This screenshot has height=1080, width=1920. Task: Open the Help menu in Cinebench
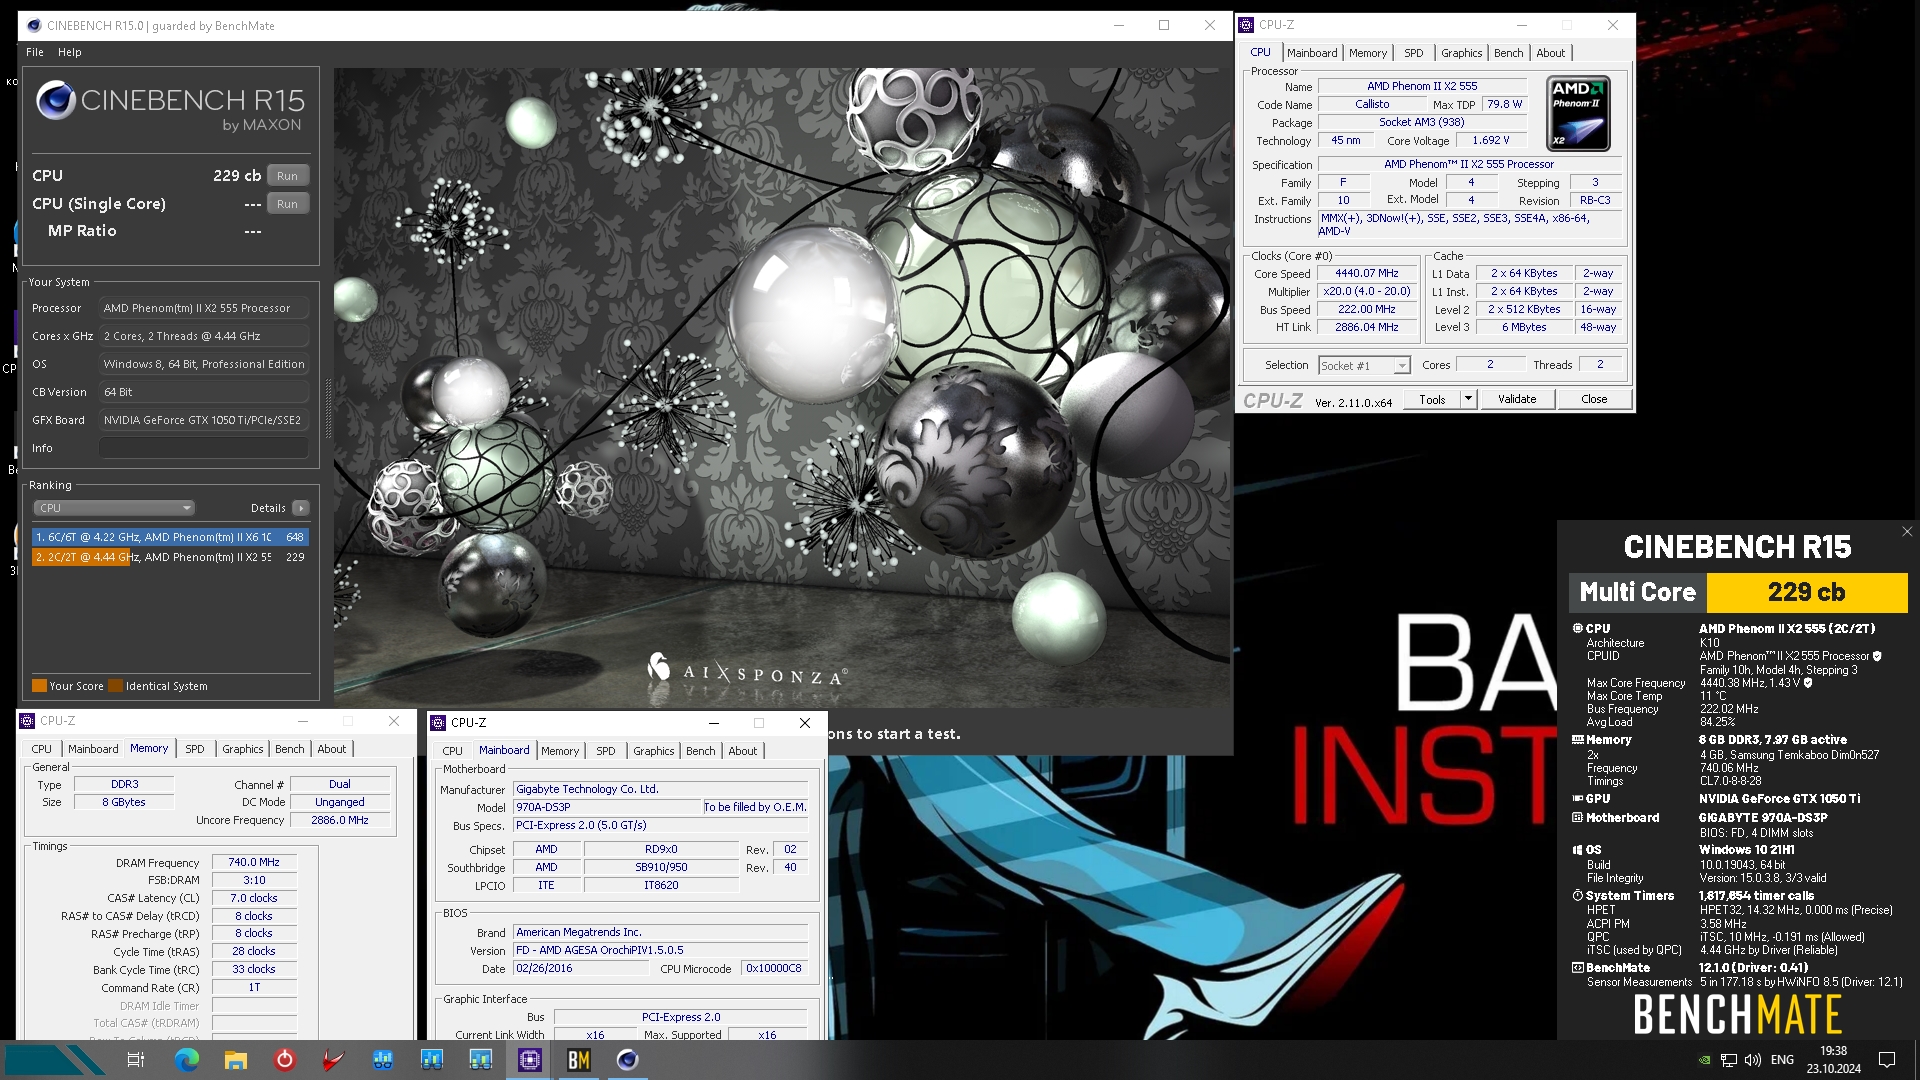(x=70, y=52)
